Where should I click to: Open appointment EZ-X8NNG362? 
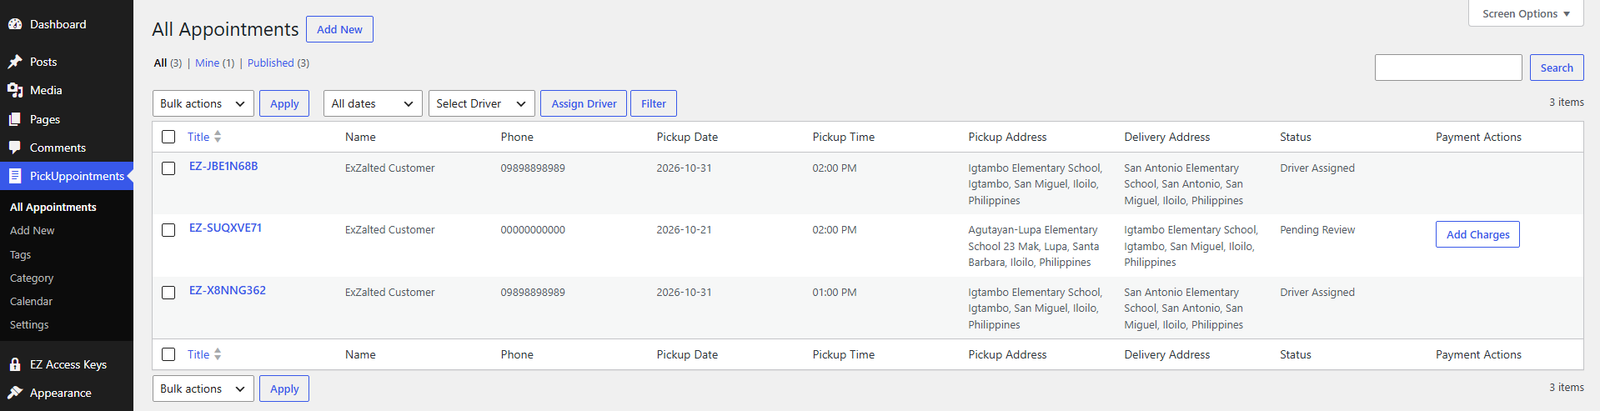pos(228,290)
